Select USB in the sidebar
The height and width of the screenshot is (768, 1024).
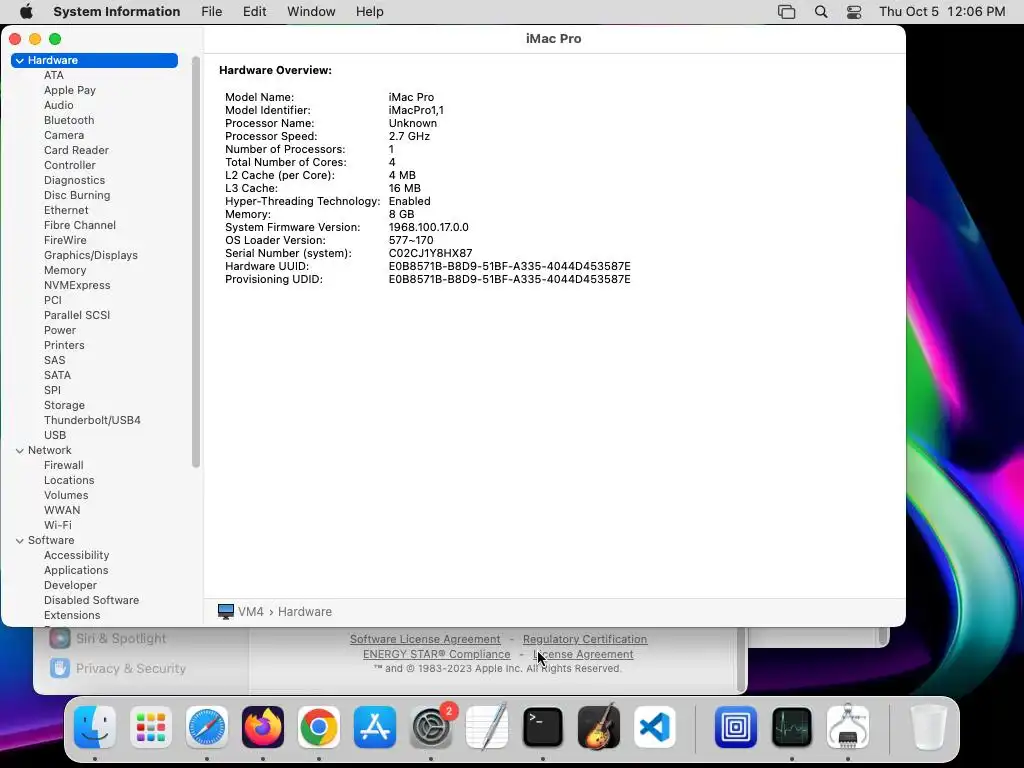click(55, 436)
